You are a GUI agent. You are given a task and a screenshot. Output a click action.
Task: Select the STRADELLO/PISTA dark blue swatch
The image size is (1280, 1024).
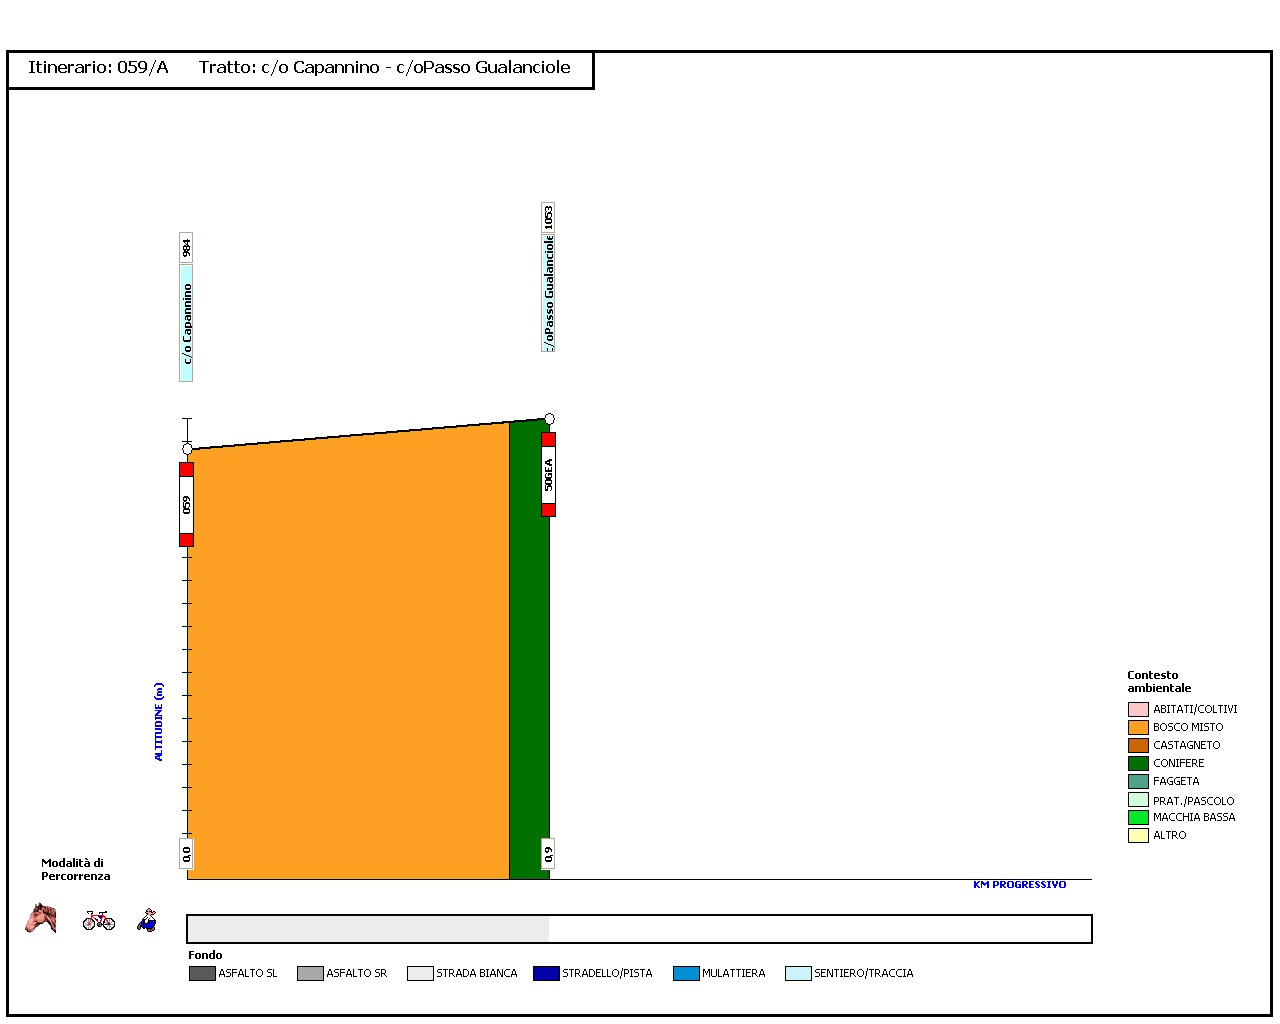[546, 973]
